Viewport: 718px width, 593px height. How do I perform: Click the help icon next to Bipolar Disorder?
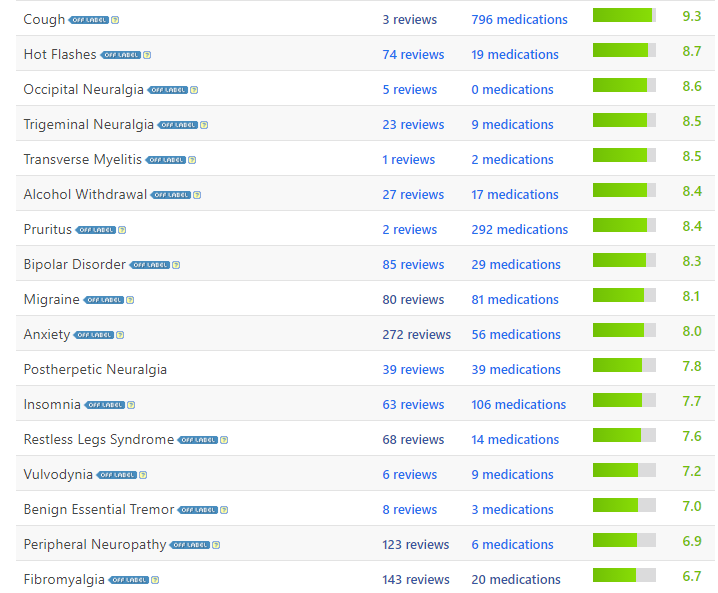coord(176,265)
